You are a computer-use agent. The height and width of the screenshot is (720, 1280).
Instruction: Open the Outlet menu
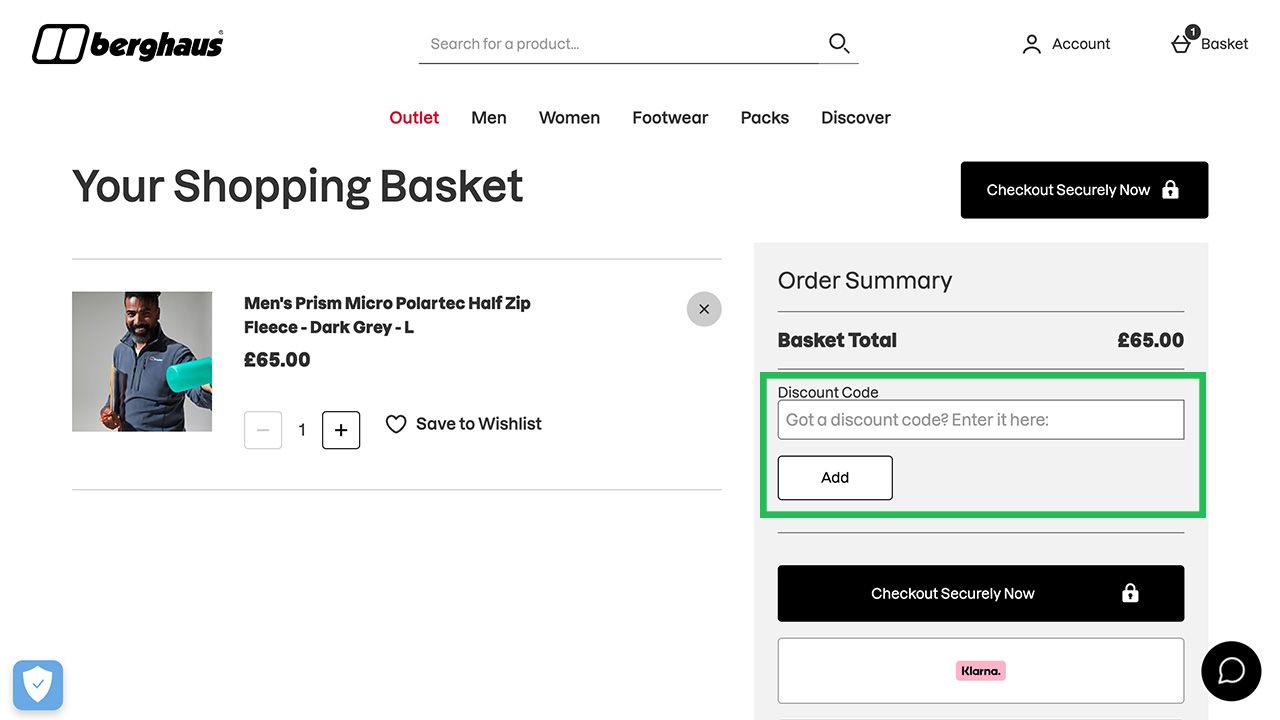[x=414, y=117]
